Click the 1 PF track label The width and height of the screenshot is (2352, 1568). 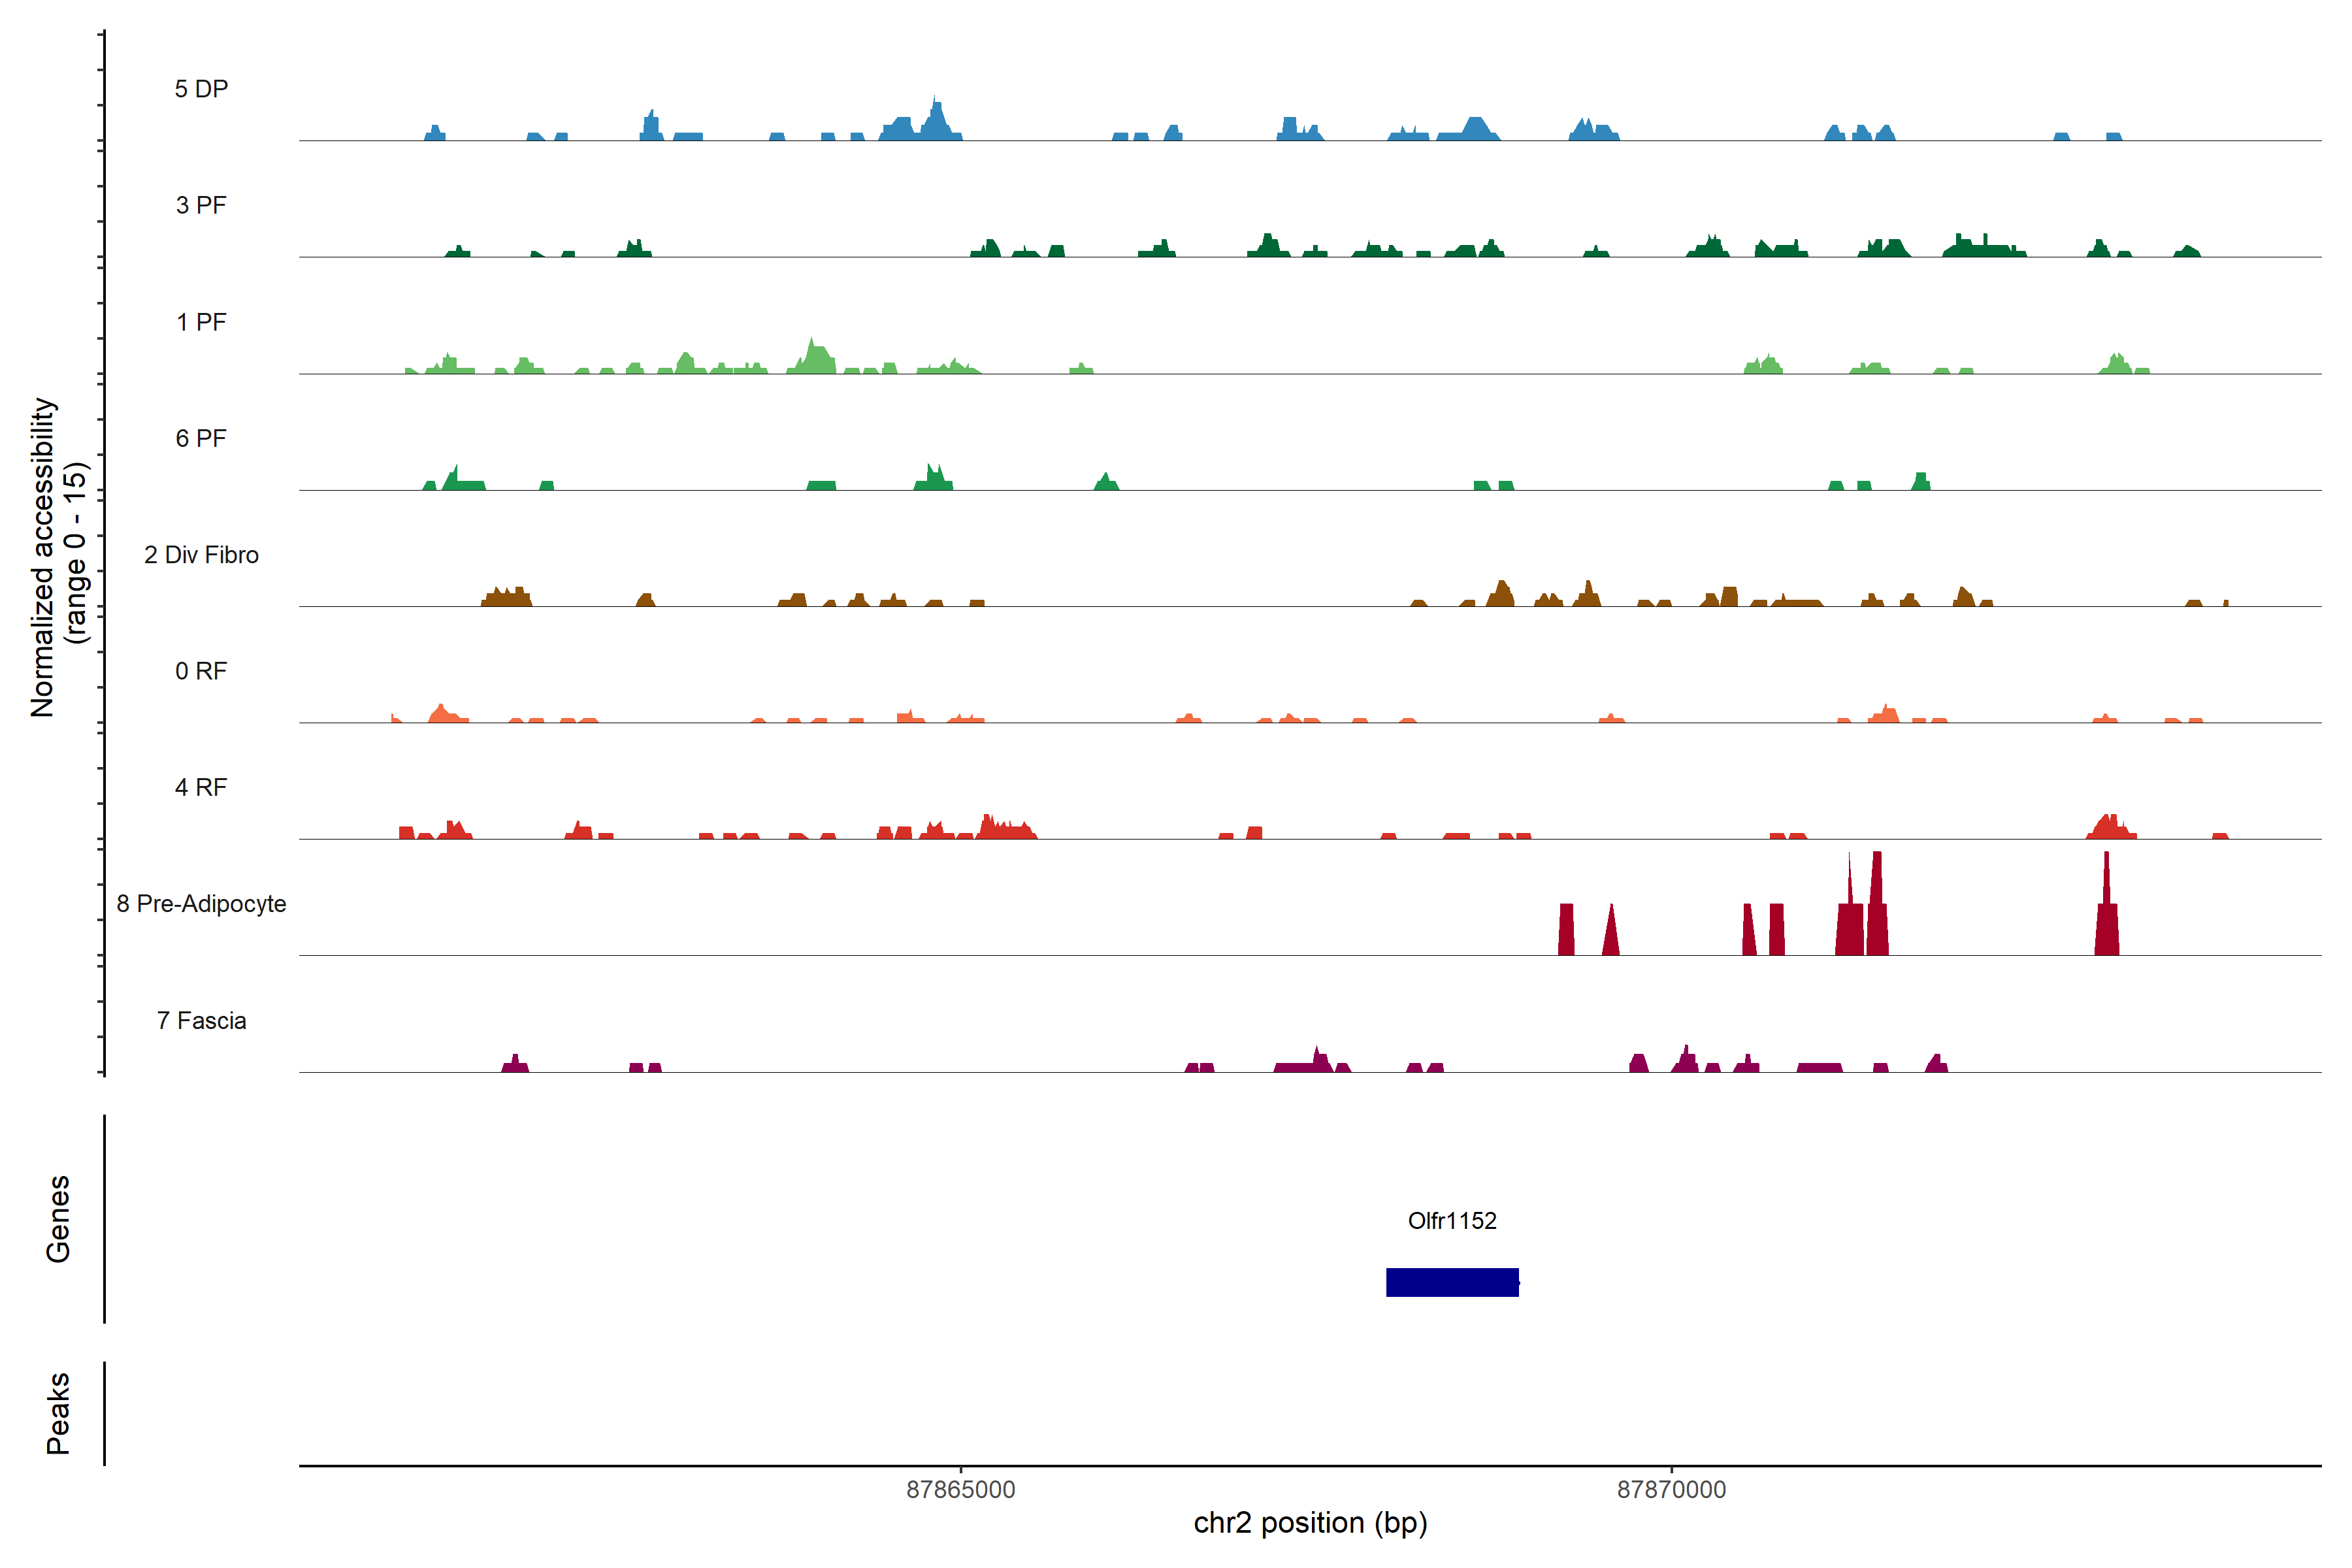coord(201,322)
